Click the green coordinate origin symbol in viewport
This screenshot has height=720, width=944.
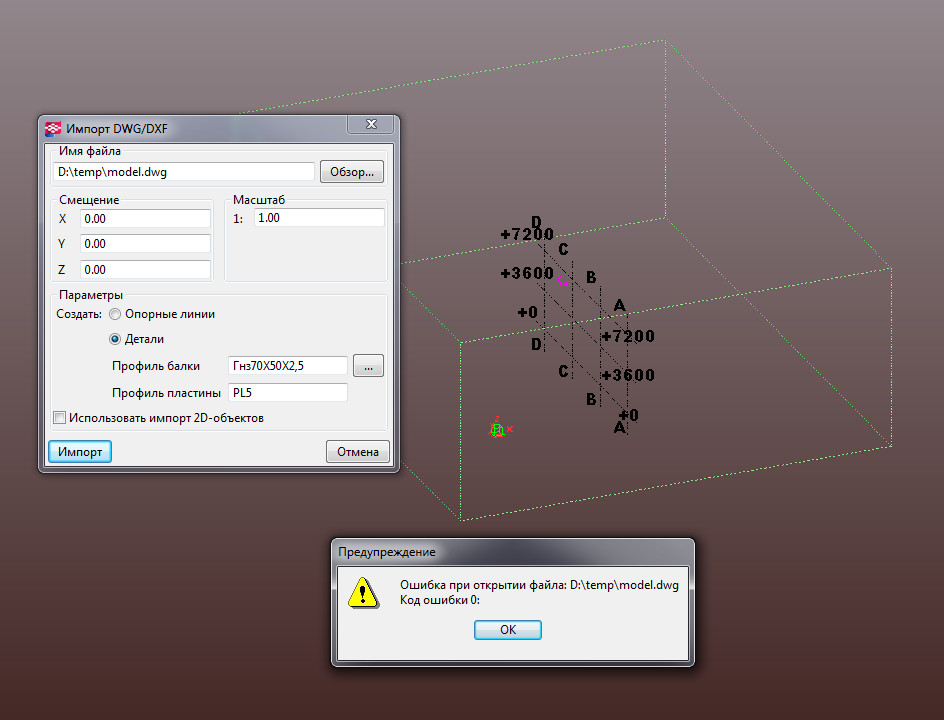click(x=497, y=429)
